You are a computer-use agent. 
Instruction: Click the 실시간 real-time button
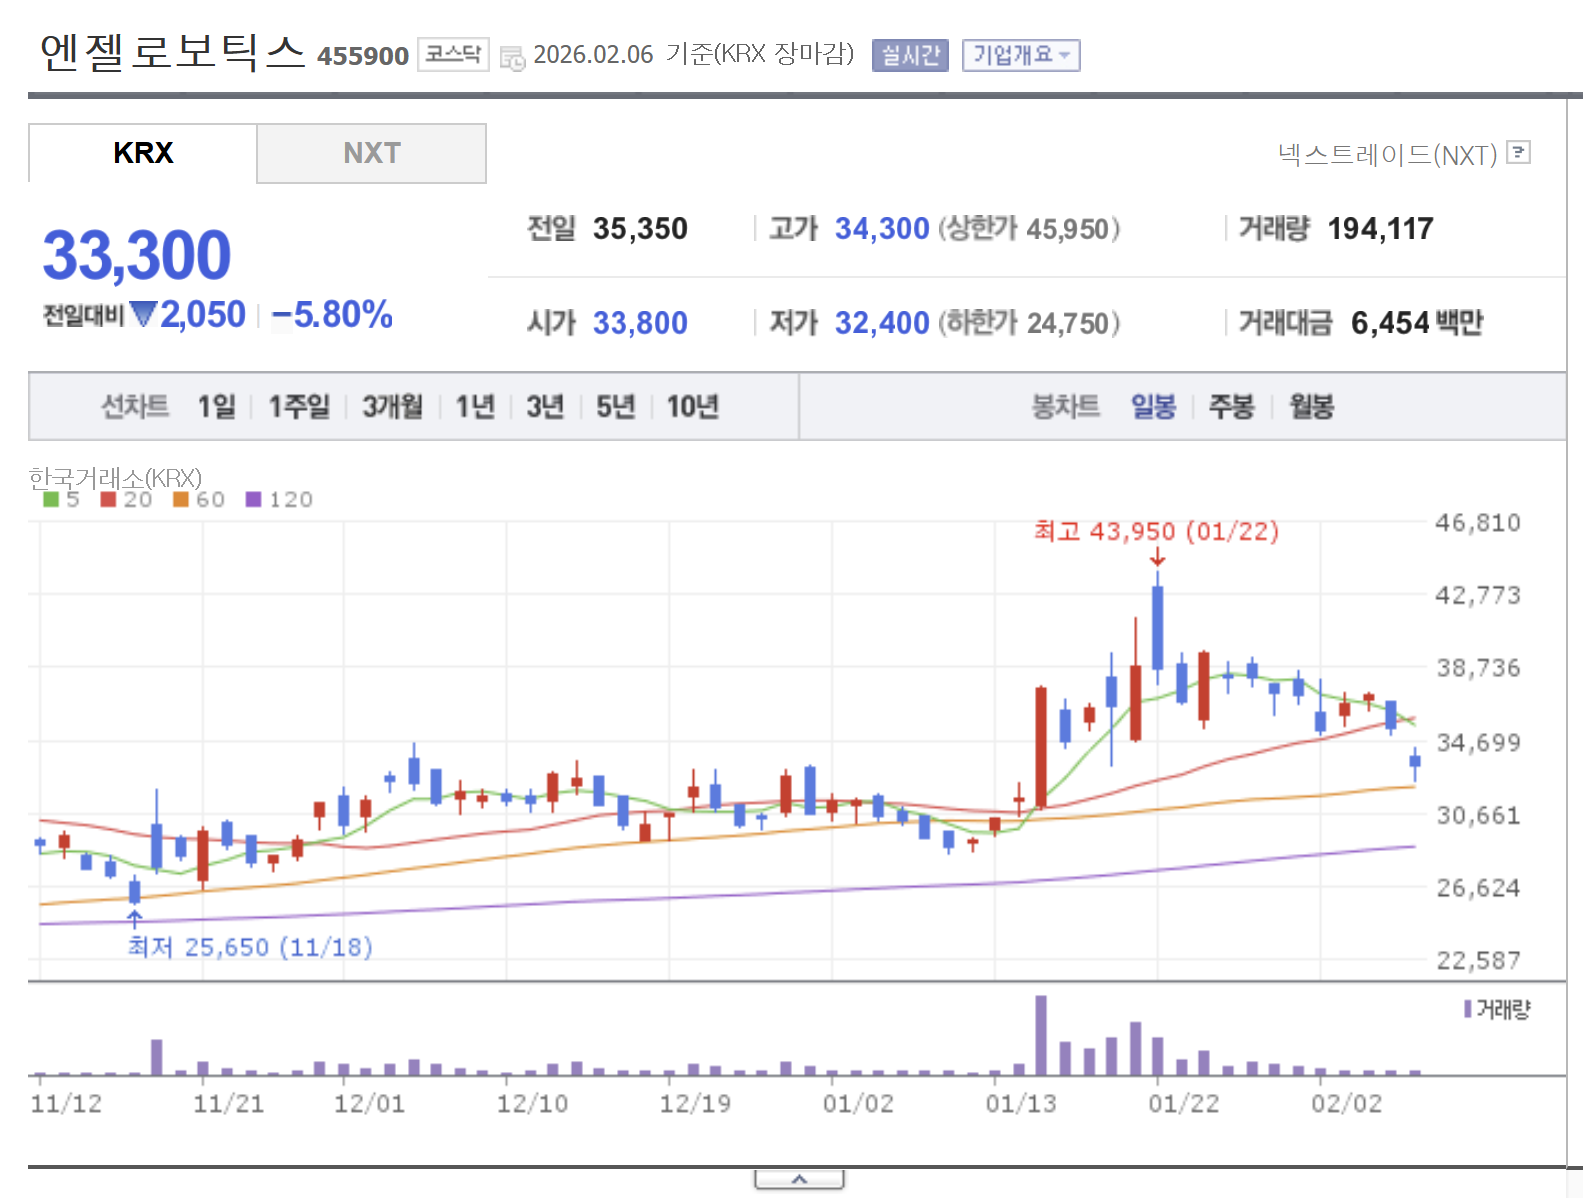[910, 55]
